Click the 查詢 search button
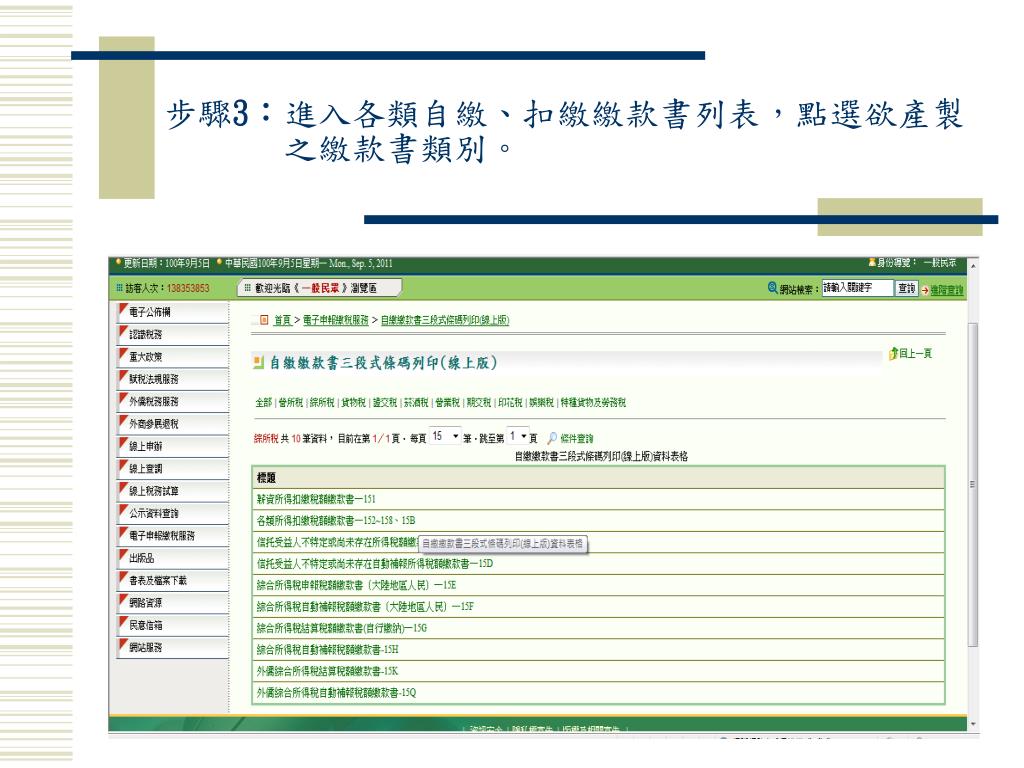 pyautogui.click(x=906, y=288)
